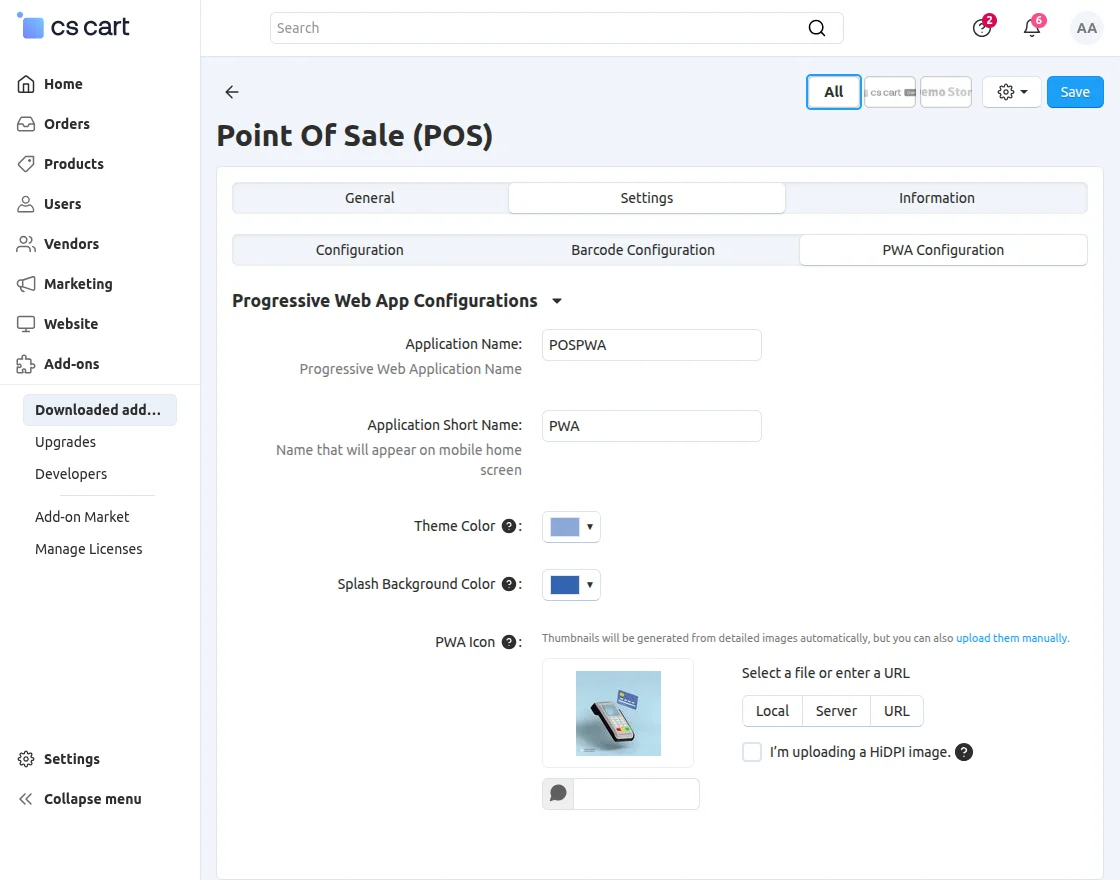Image resolution: width=1120 pixels, height=880 pixels.
Task: Choose URL upload option
Action: click(896, 711)
